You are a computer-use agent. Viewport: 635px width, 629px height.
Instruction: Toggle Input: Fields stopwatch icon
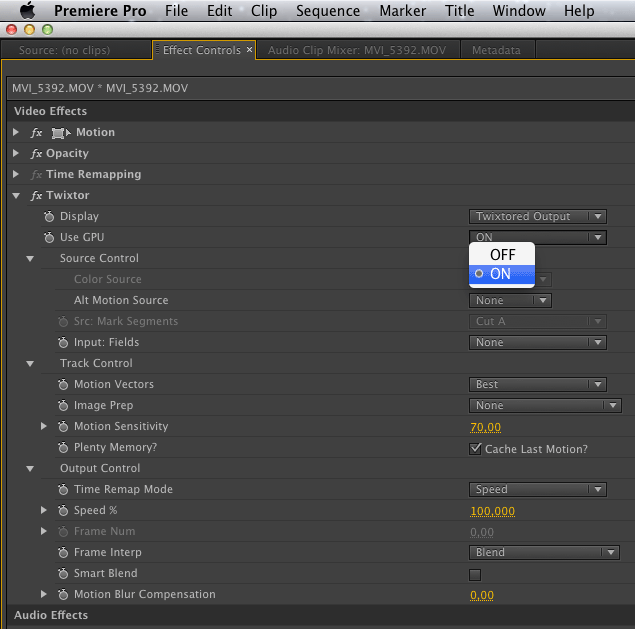coord(63,343)
